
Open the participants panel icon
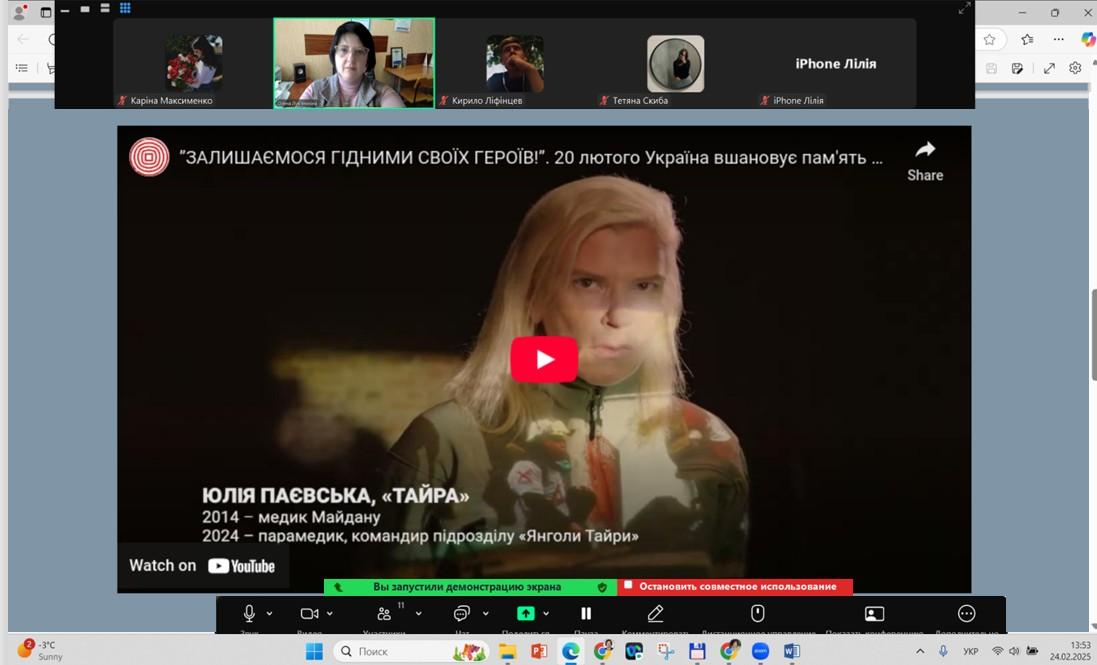(384, 613)
